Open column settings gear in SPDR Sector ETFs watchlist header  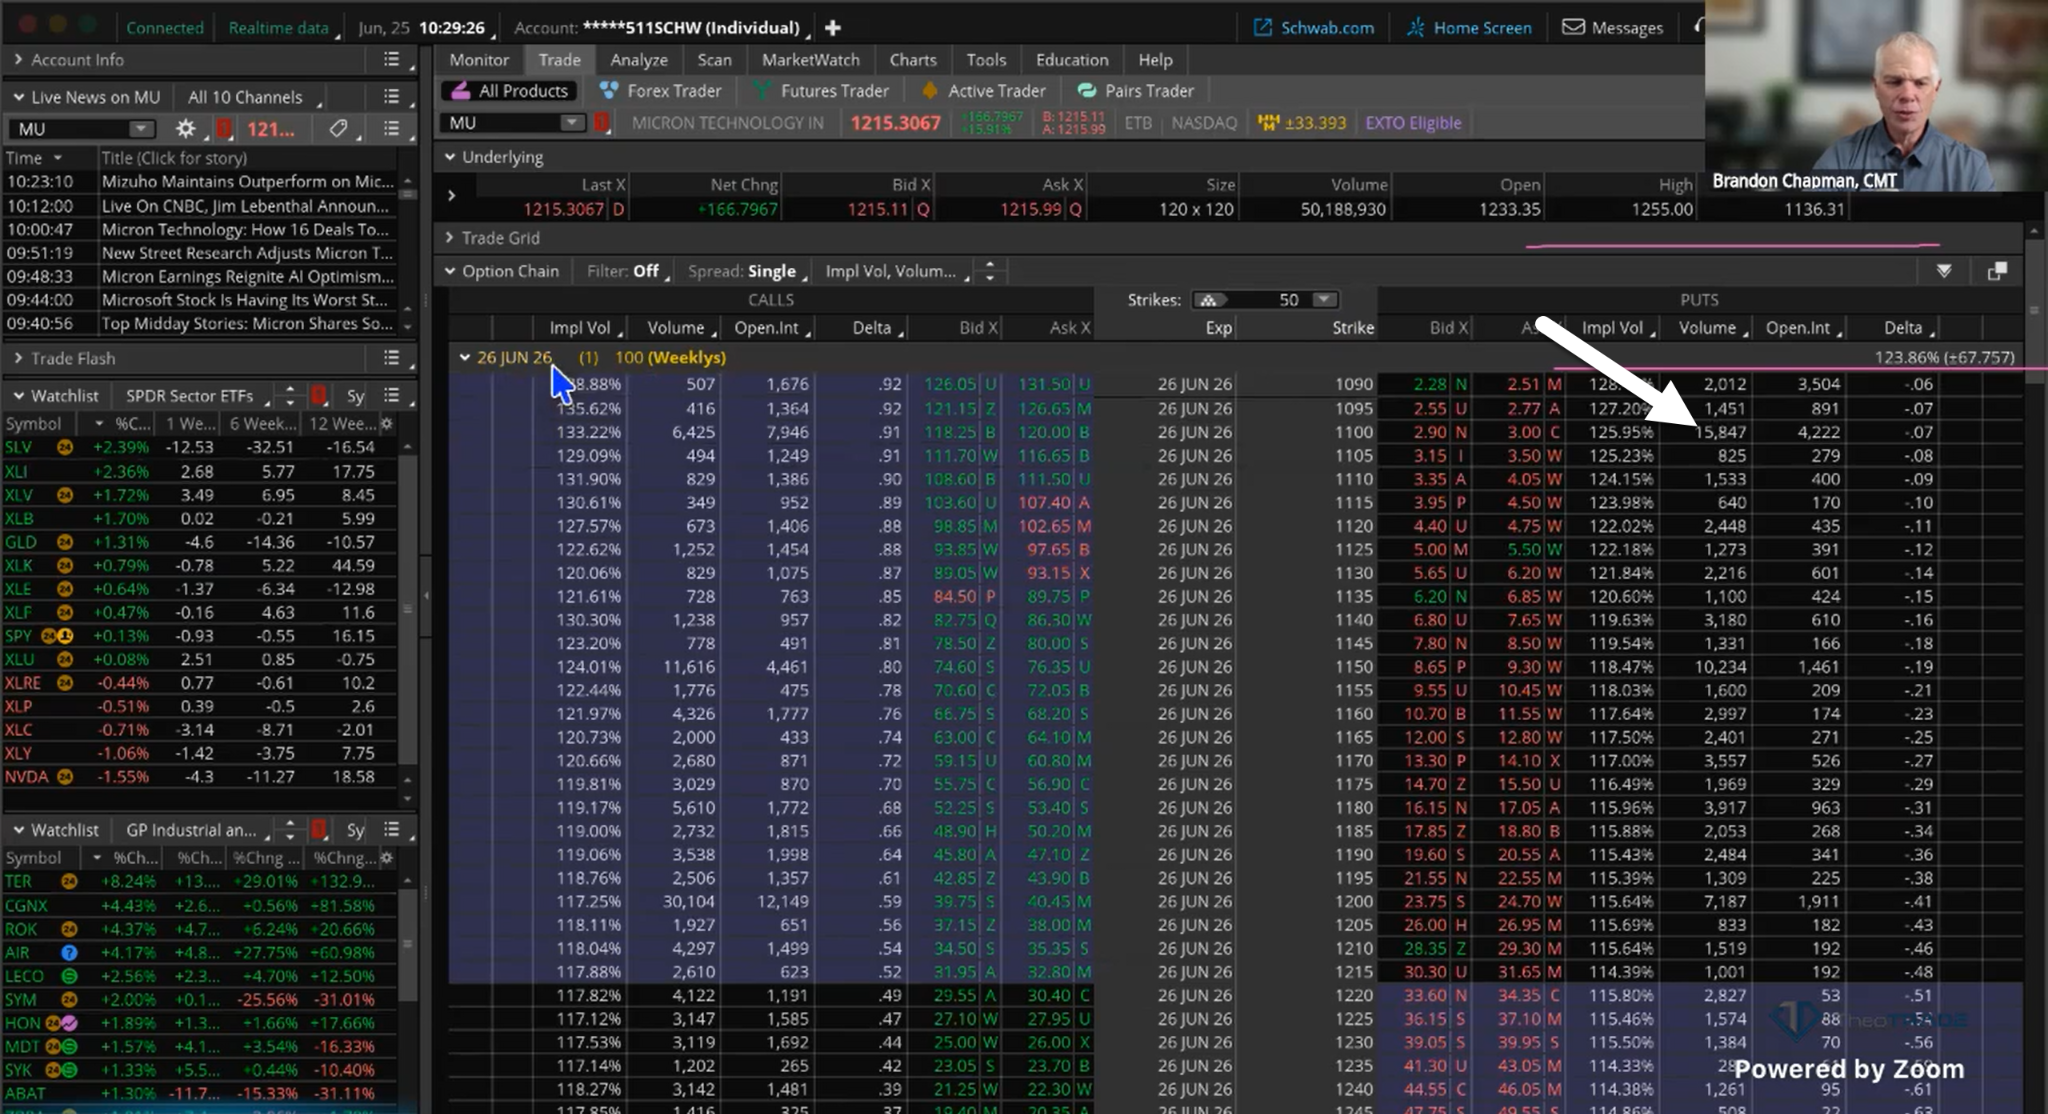(387, 424)
